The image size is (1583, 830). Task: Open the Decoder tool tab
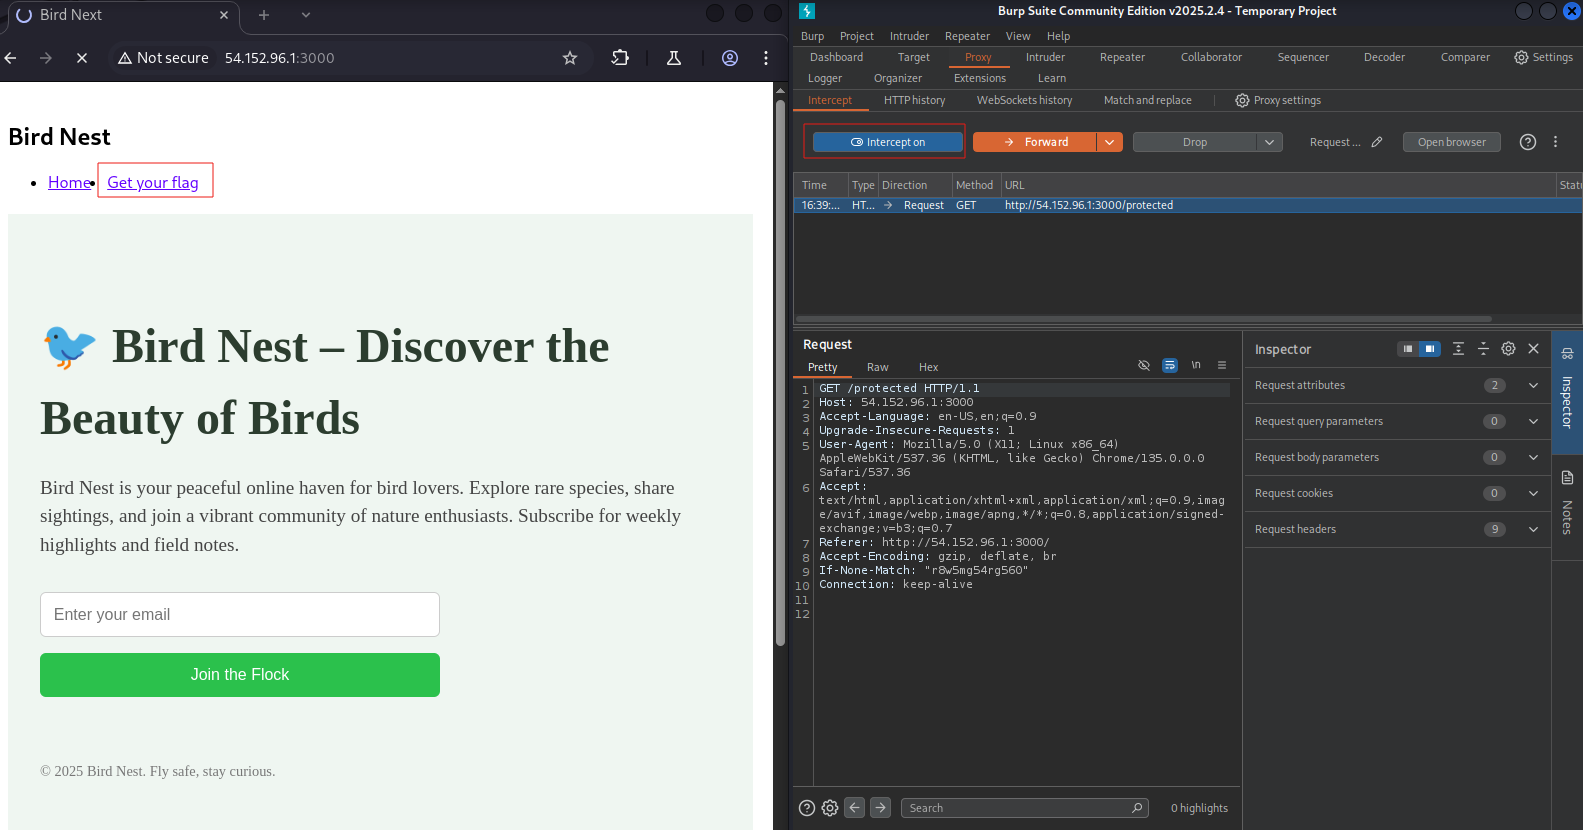coord(1384,57)
